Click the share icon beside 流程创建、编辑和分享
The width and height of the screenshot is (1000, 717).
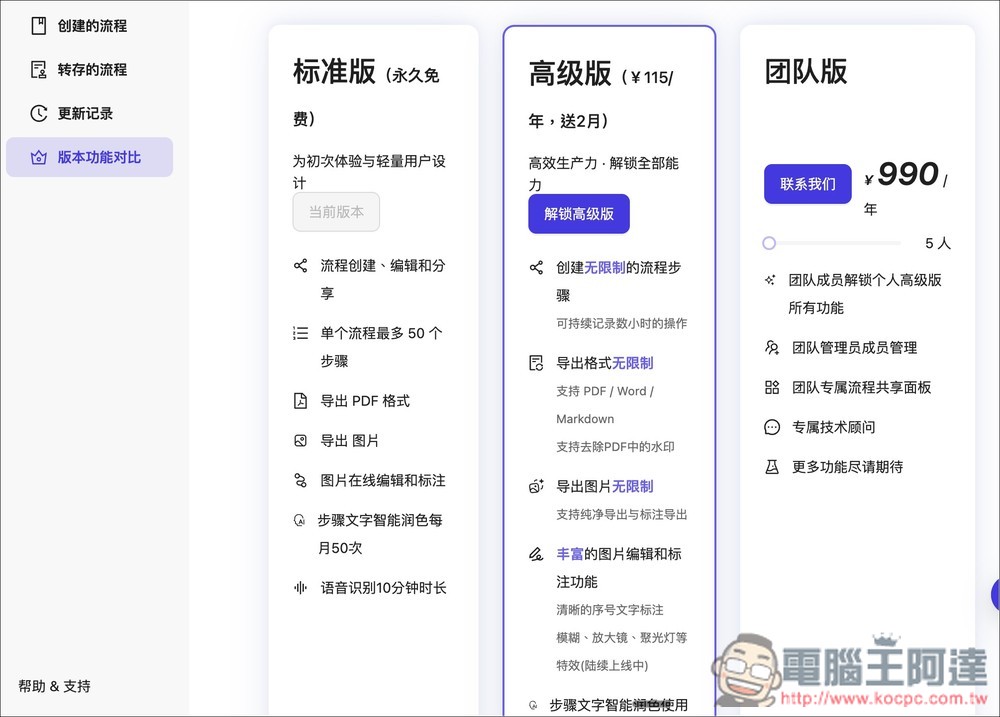(300, 266)
